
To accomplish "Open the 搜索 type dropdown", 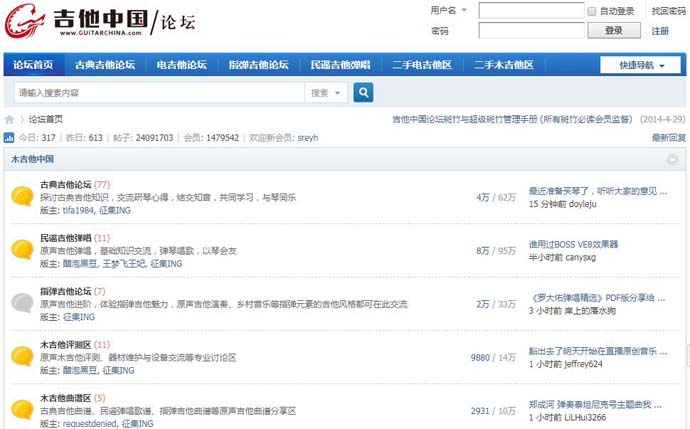I will tap(326, 92).
